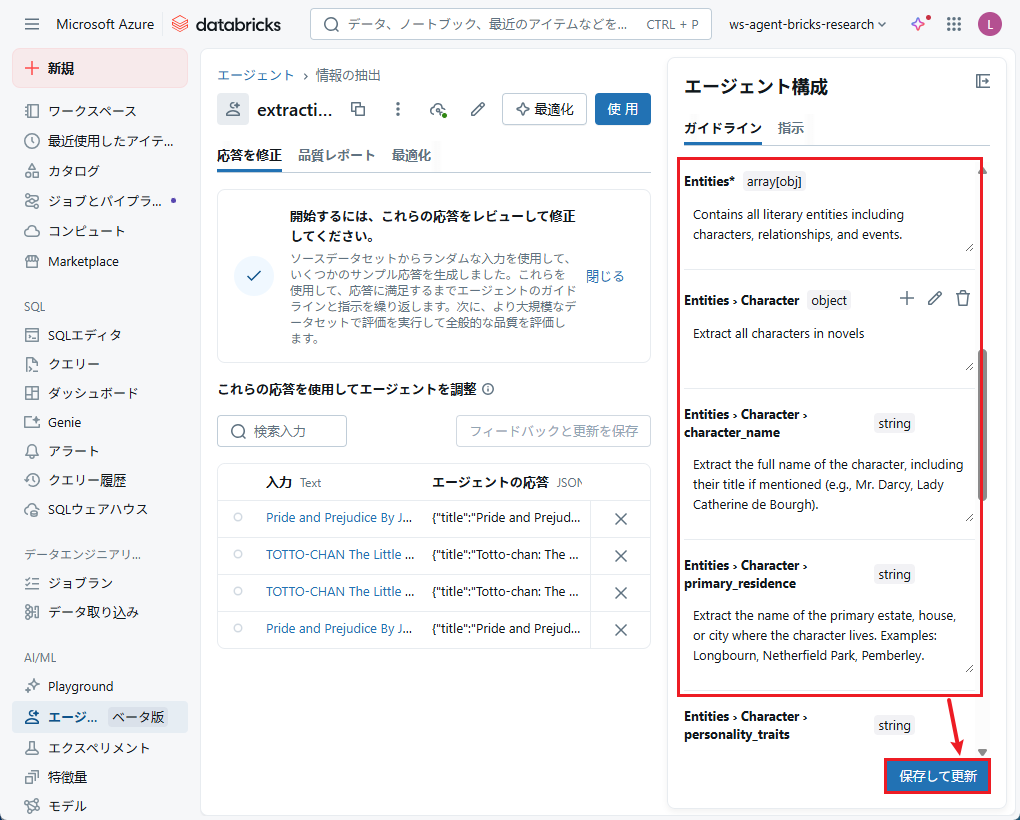Viewport: 1020px width, 820px height.
Task: Click the 検索入力 search field
Action: [282, 431]
